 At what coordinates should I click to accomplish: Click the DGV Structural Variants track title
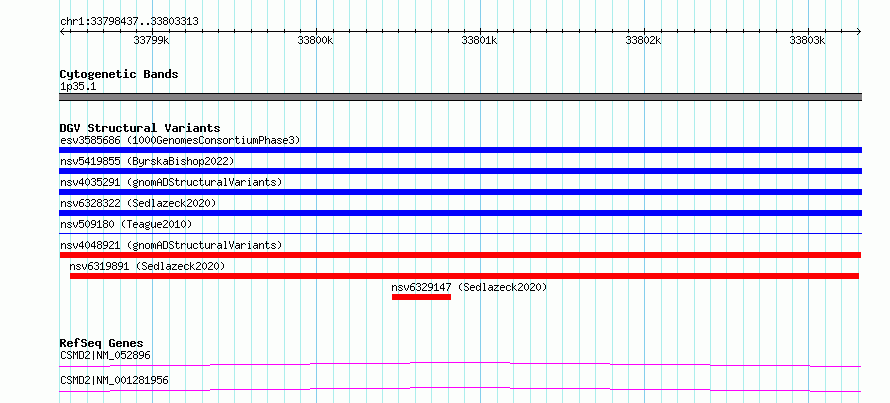click(140, 128)
